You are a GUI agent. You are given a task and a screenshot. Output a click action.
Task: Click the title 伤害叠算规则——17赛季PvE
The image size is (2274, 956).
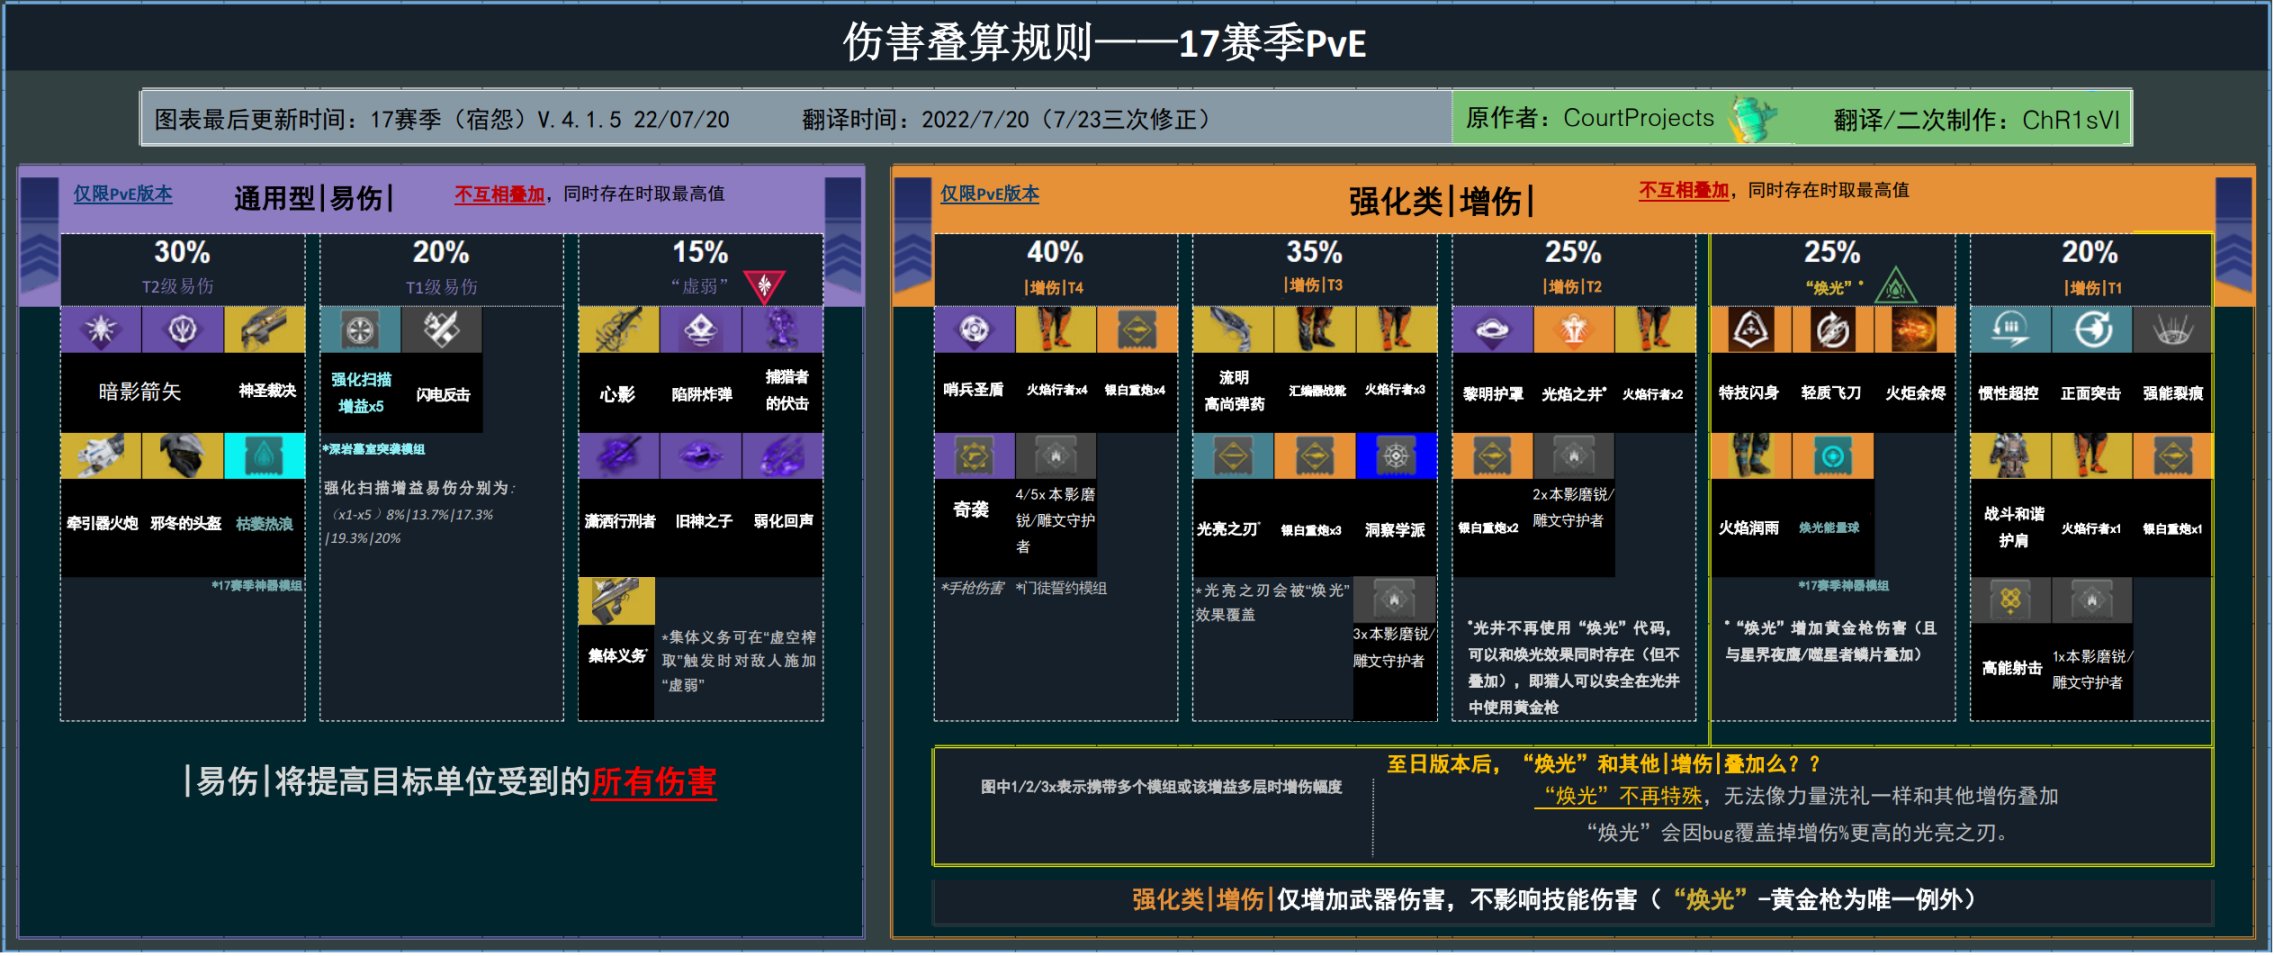click(1105, 42)
